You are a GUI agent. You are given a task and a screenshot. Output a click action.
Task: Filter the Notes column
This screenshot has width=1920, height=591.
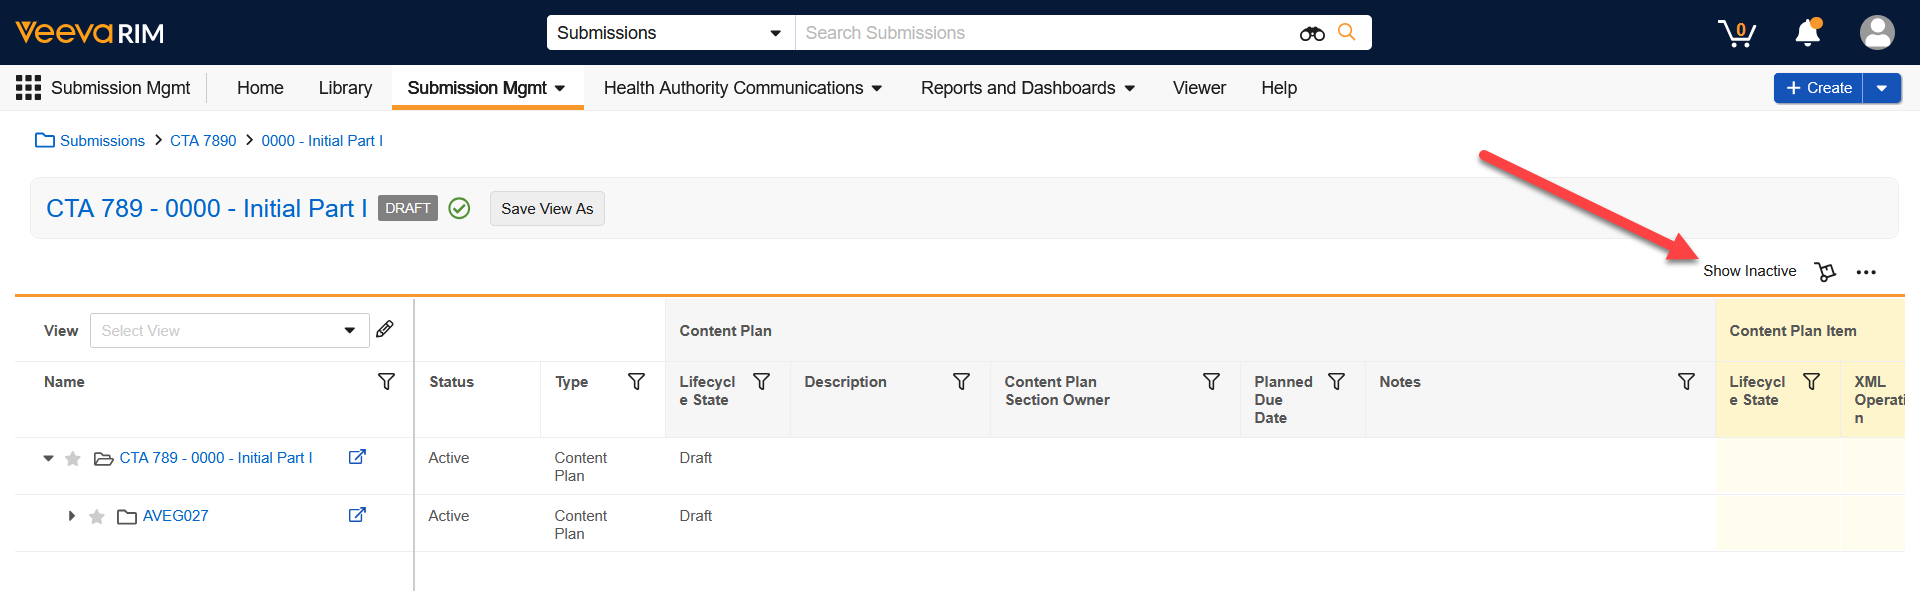coord(1686,381)
